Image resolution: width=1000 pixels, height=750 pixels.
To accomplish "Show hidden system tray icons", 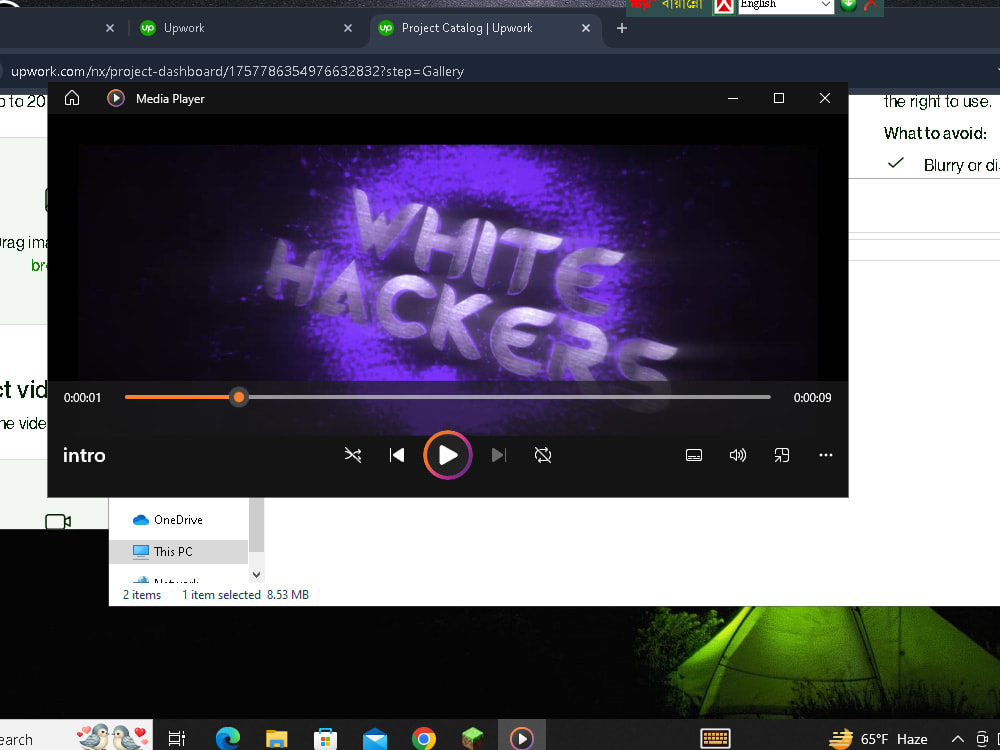I will tap(957, 739).
